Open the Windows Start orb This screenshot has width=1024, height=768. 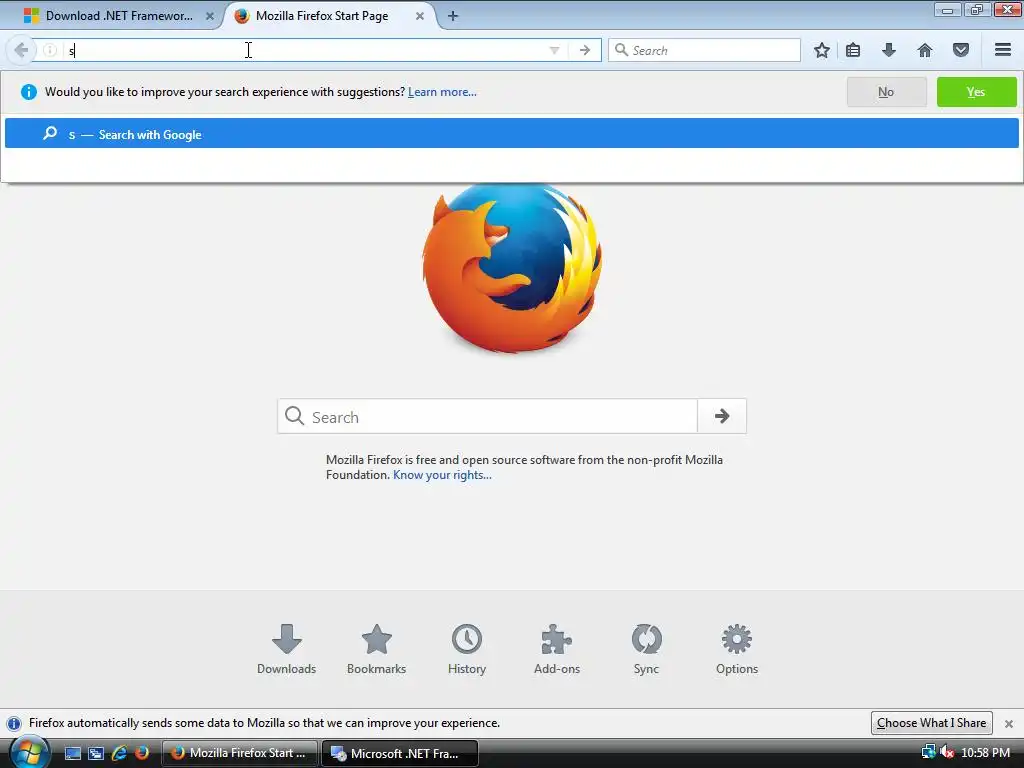[29, 754]
